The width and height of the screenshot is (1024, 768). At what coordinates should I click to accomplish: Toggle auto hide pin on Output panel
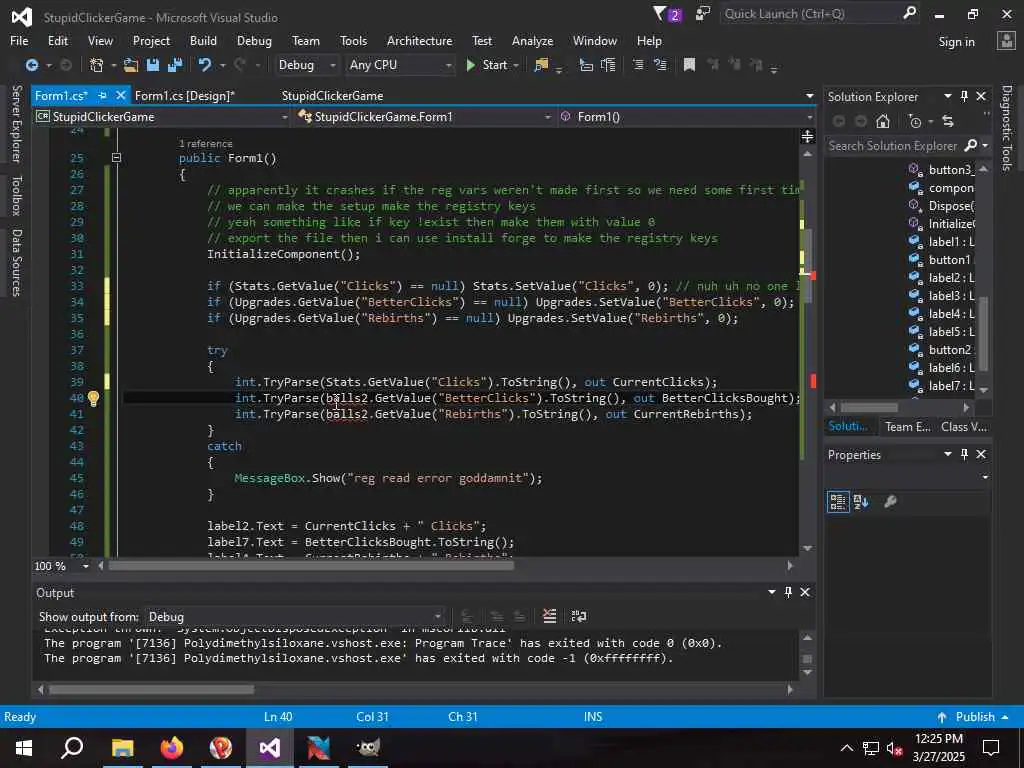pyautogui.click(x=788, y=592)
